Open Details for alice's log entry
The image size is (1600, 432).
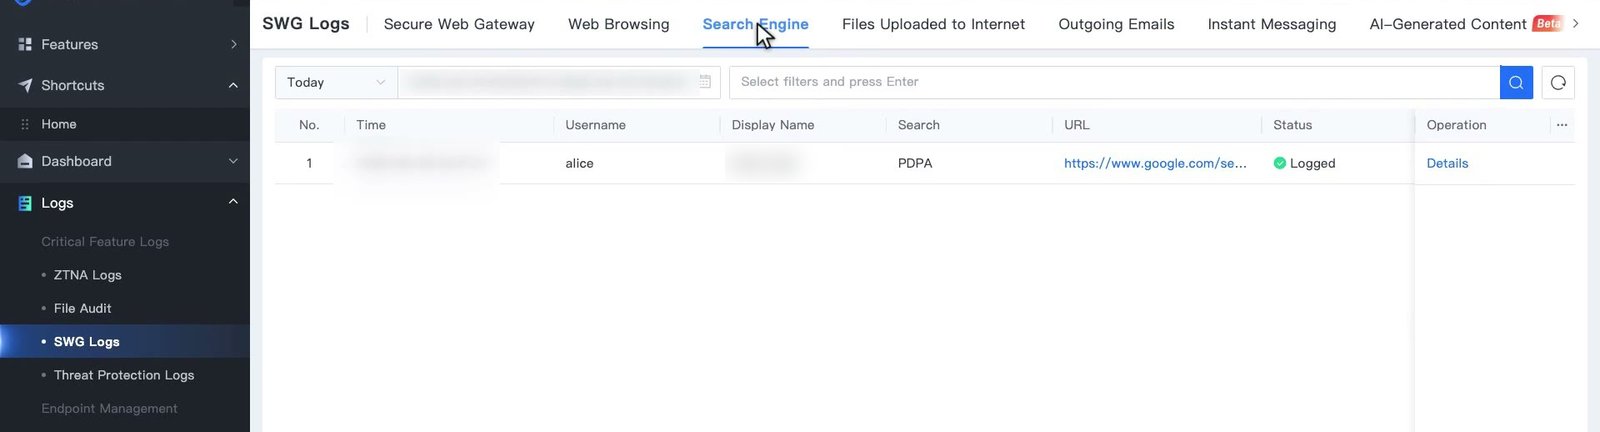[1447, 163]
